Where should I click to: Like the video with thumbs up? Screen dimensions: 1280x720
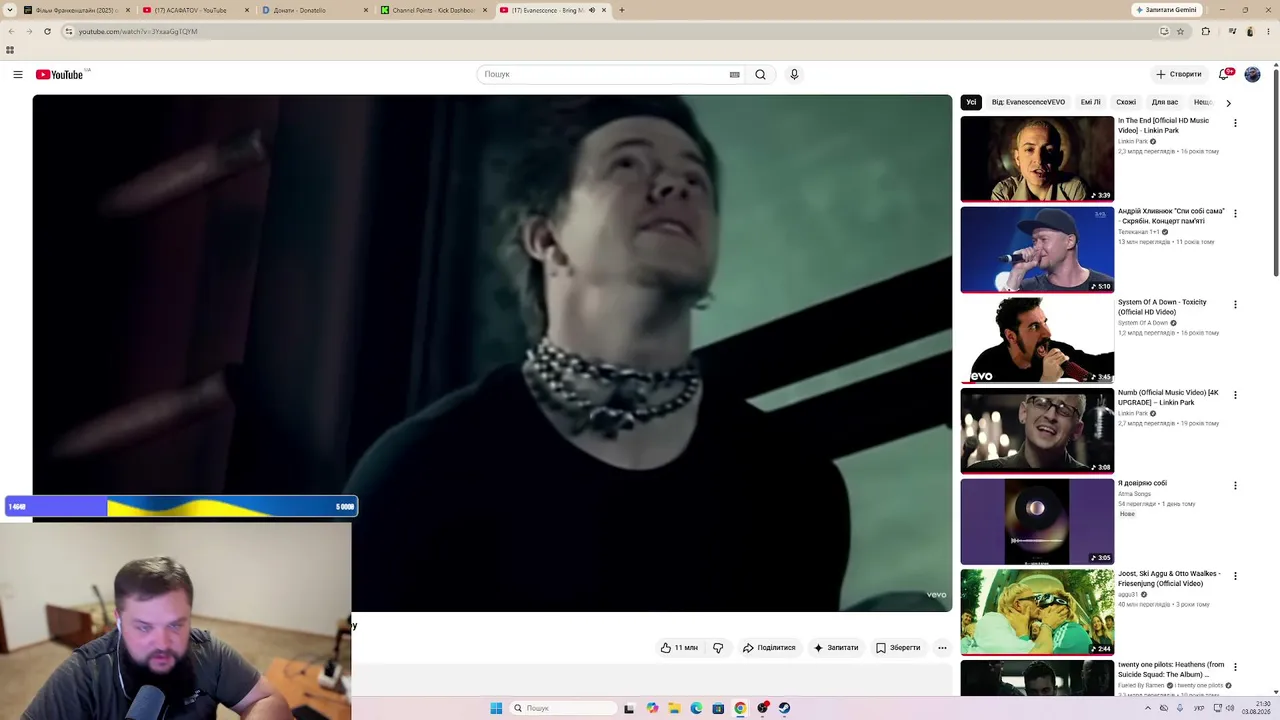tap(680, 648)
